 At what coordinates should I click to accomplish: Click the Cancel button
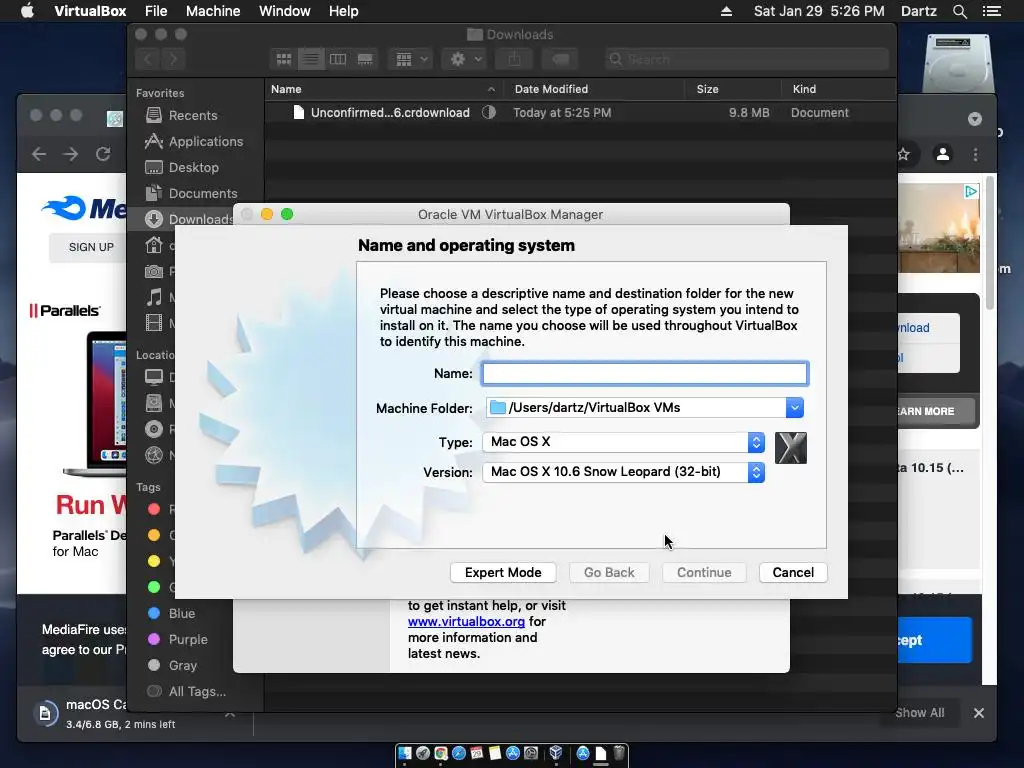(793, 573)
